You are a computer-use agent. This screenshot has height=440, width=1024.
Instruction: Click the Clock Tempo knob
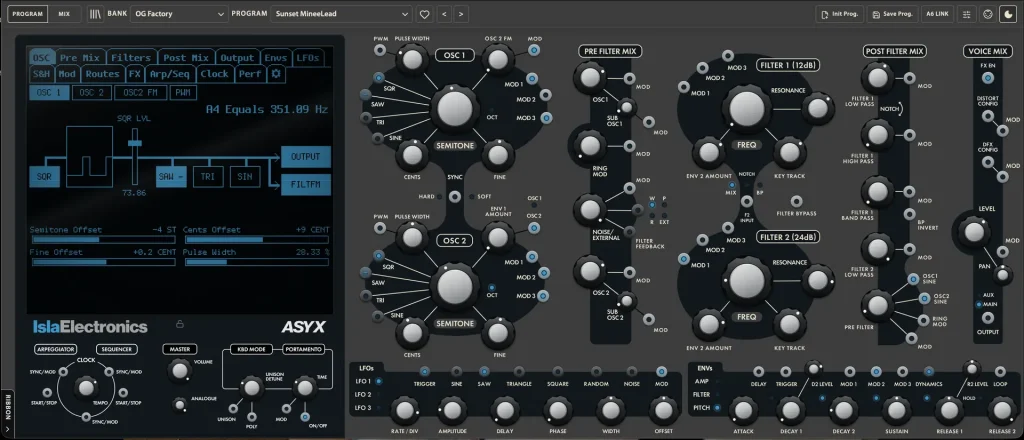[x=86, y=388]
